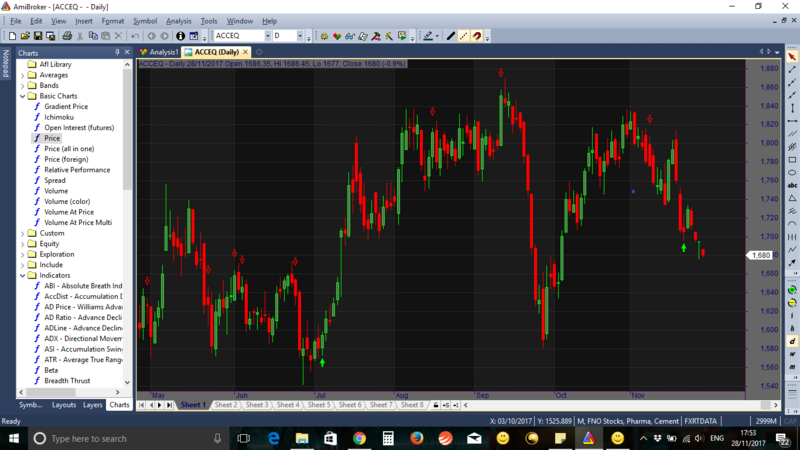Toggle the dashed line style button
The height and width of the screenshot is (450, 800).
pos(463,36)
